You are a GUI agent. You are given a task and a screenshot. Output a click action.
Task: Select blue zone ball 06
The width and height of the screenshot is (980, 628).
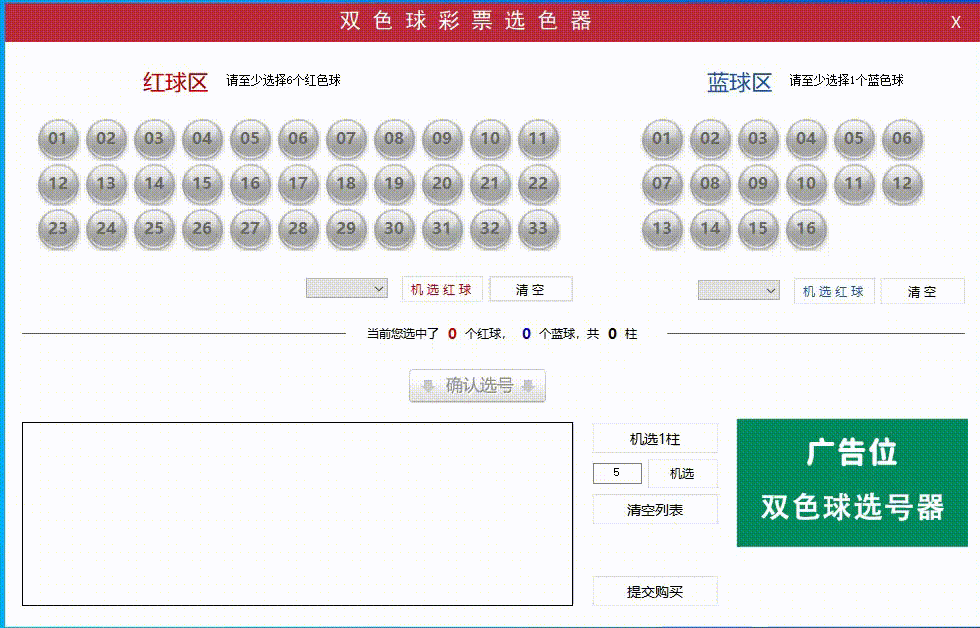point(902,139)
